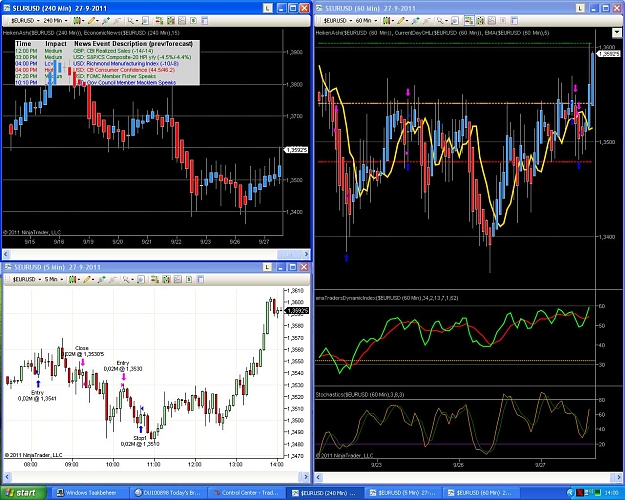Toggle the L link button in 5 Min title bar

[x=267, y=267]
